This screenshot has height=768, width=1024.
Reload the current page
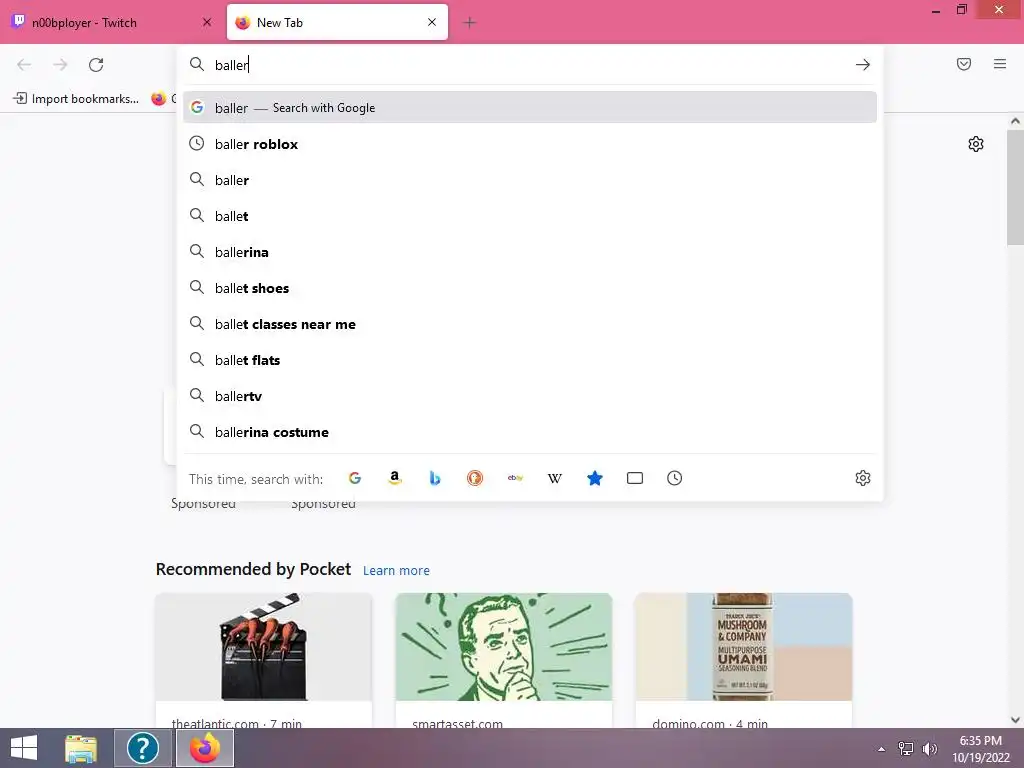[x=96, y=65]
